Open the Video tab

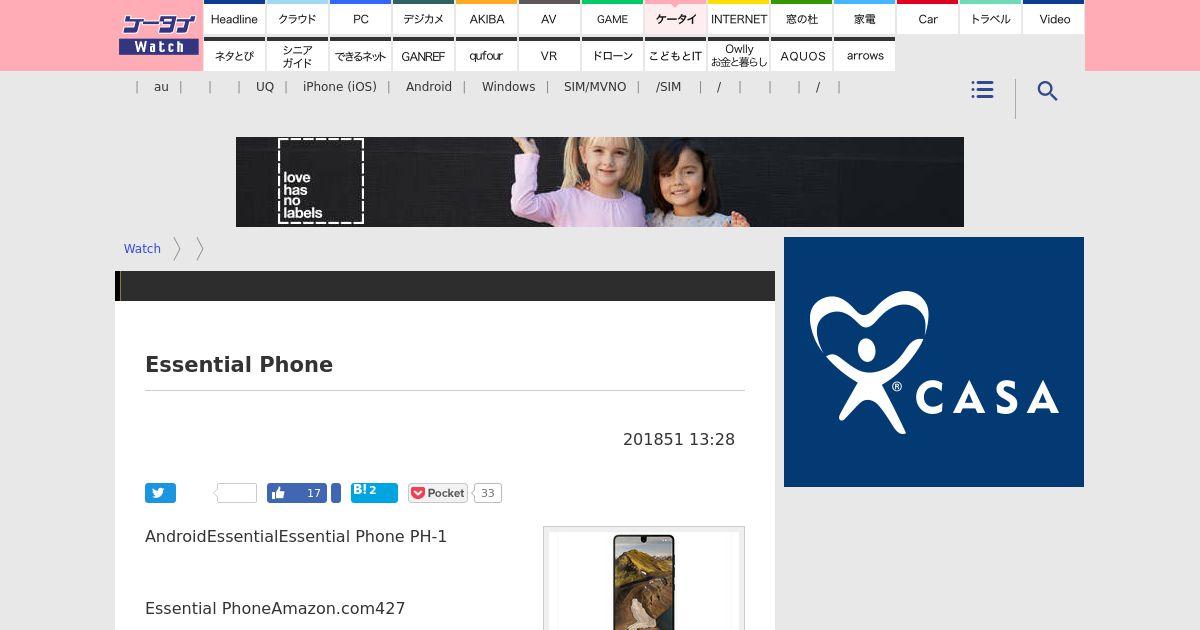[1054, 19]
